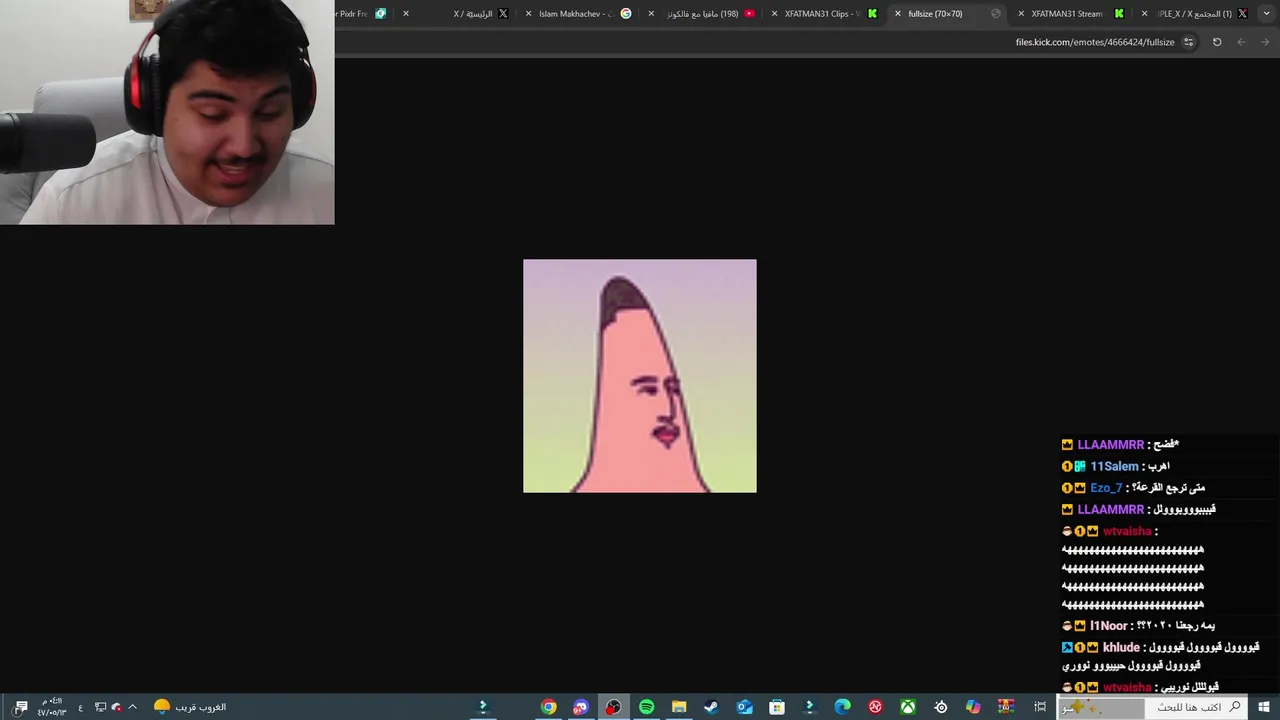This screenshot has height=720, width=1280.
Task: Open SteelSeries app from the taskbar
Action: (941, 707)
